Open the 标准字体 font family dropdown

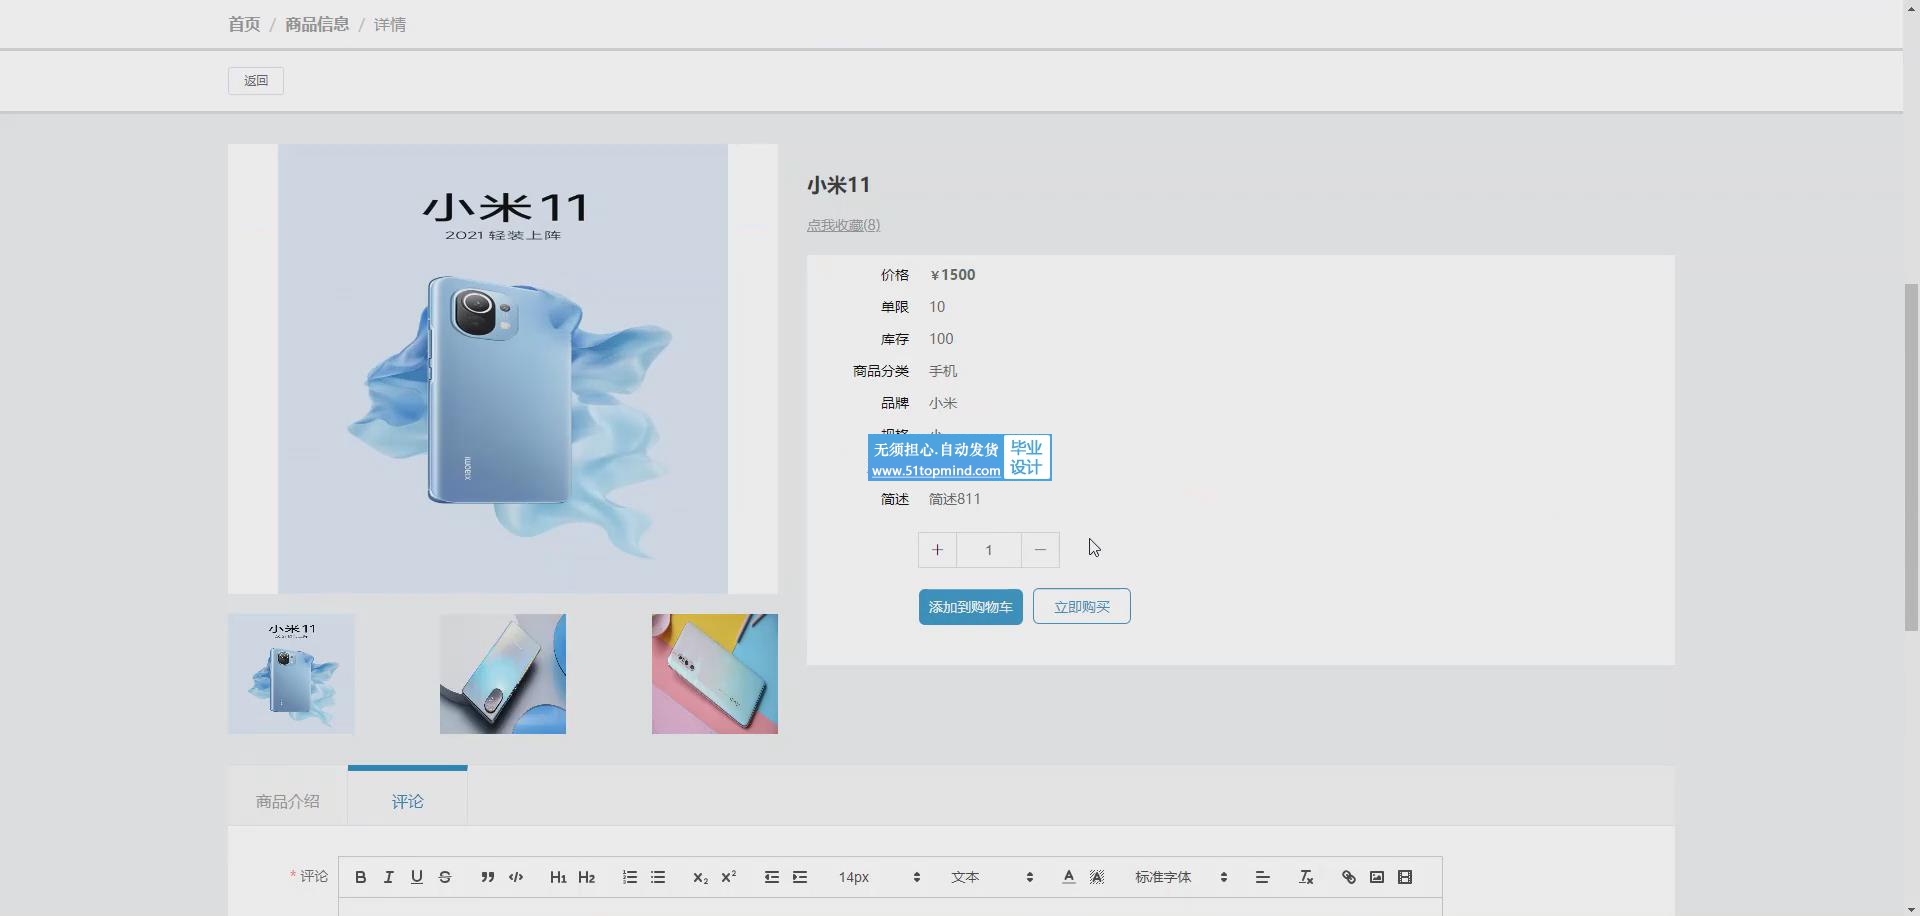1181,877
